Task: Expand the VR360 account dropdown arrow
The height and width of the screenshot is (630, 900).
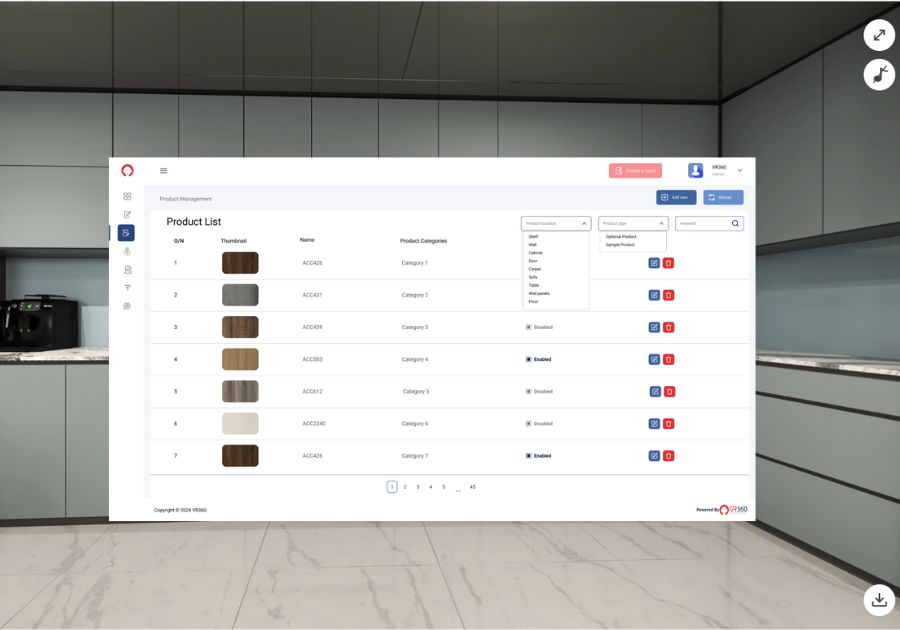Action: tap(739, 170)
